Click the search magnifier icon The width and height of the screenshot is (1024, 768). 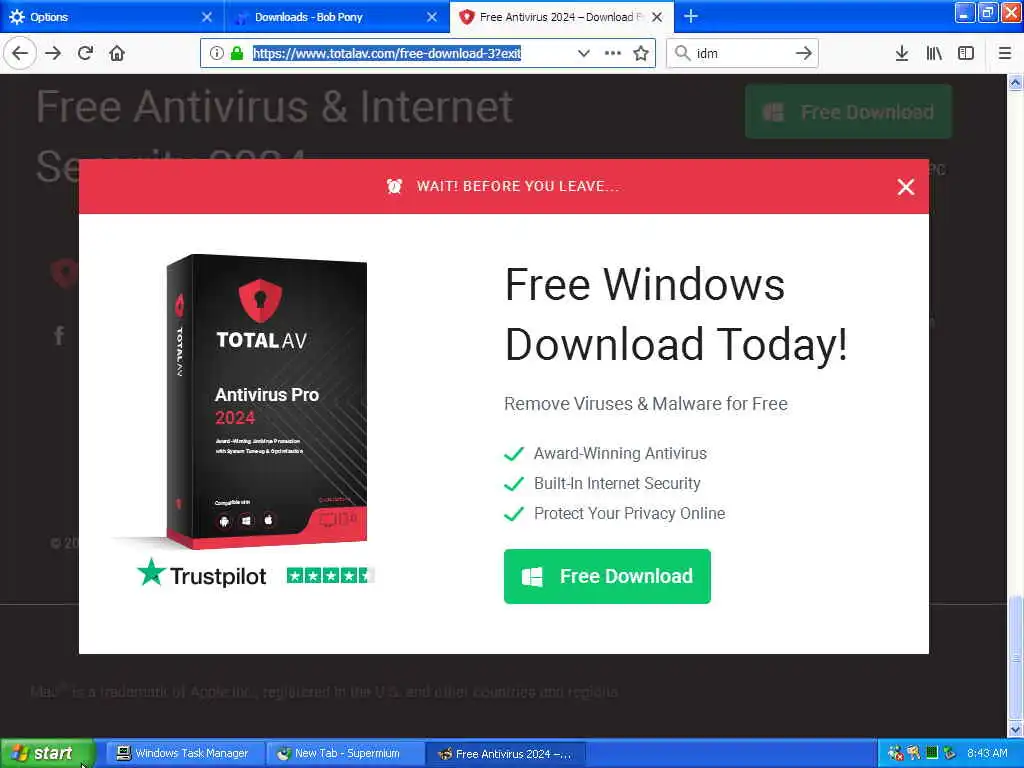(682, 54)
